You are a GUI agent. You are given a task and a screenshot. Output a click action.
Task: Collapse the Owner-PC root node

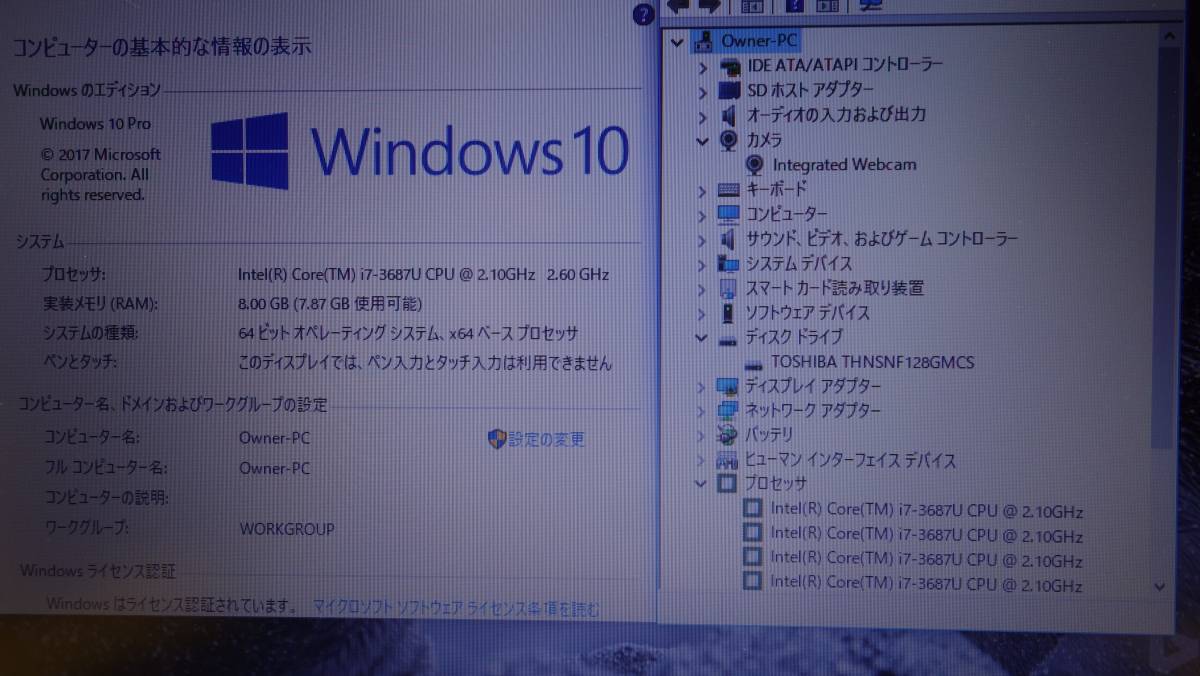point(677,42)
